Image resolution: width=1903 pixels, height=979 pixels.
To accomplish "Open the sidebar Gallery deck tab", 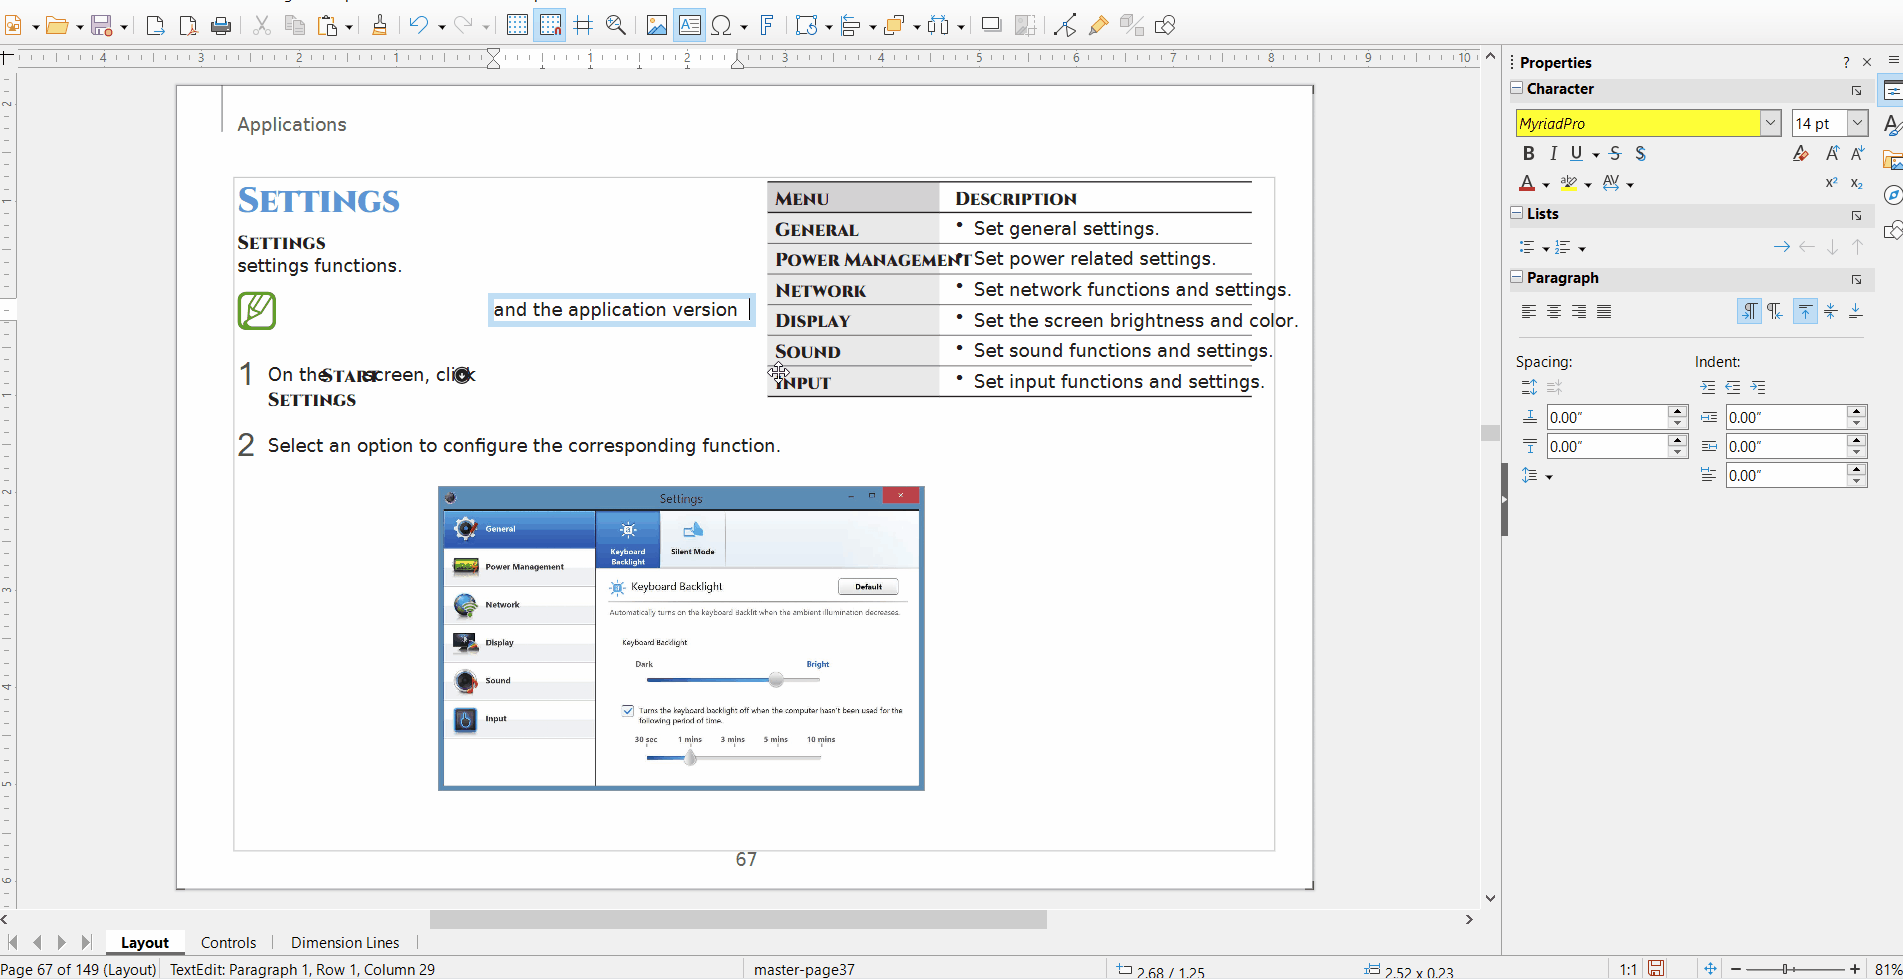I will 1891,160.
